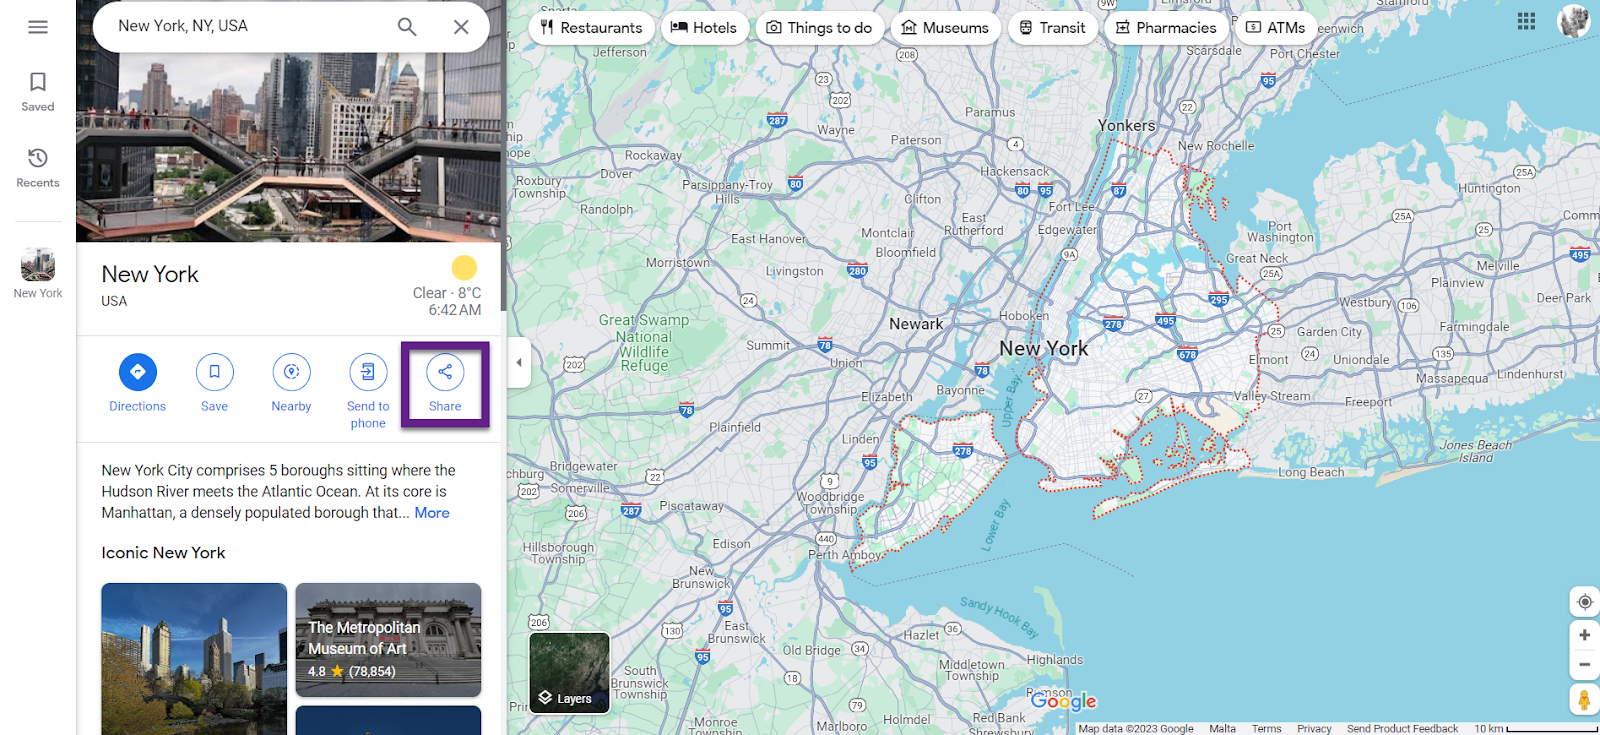Click Valley Stream label on map
Viewport: 1600px width, 735px height.
click(1271, 396)
